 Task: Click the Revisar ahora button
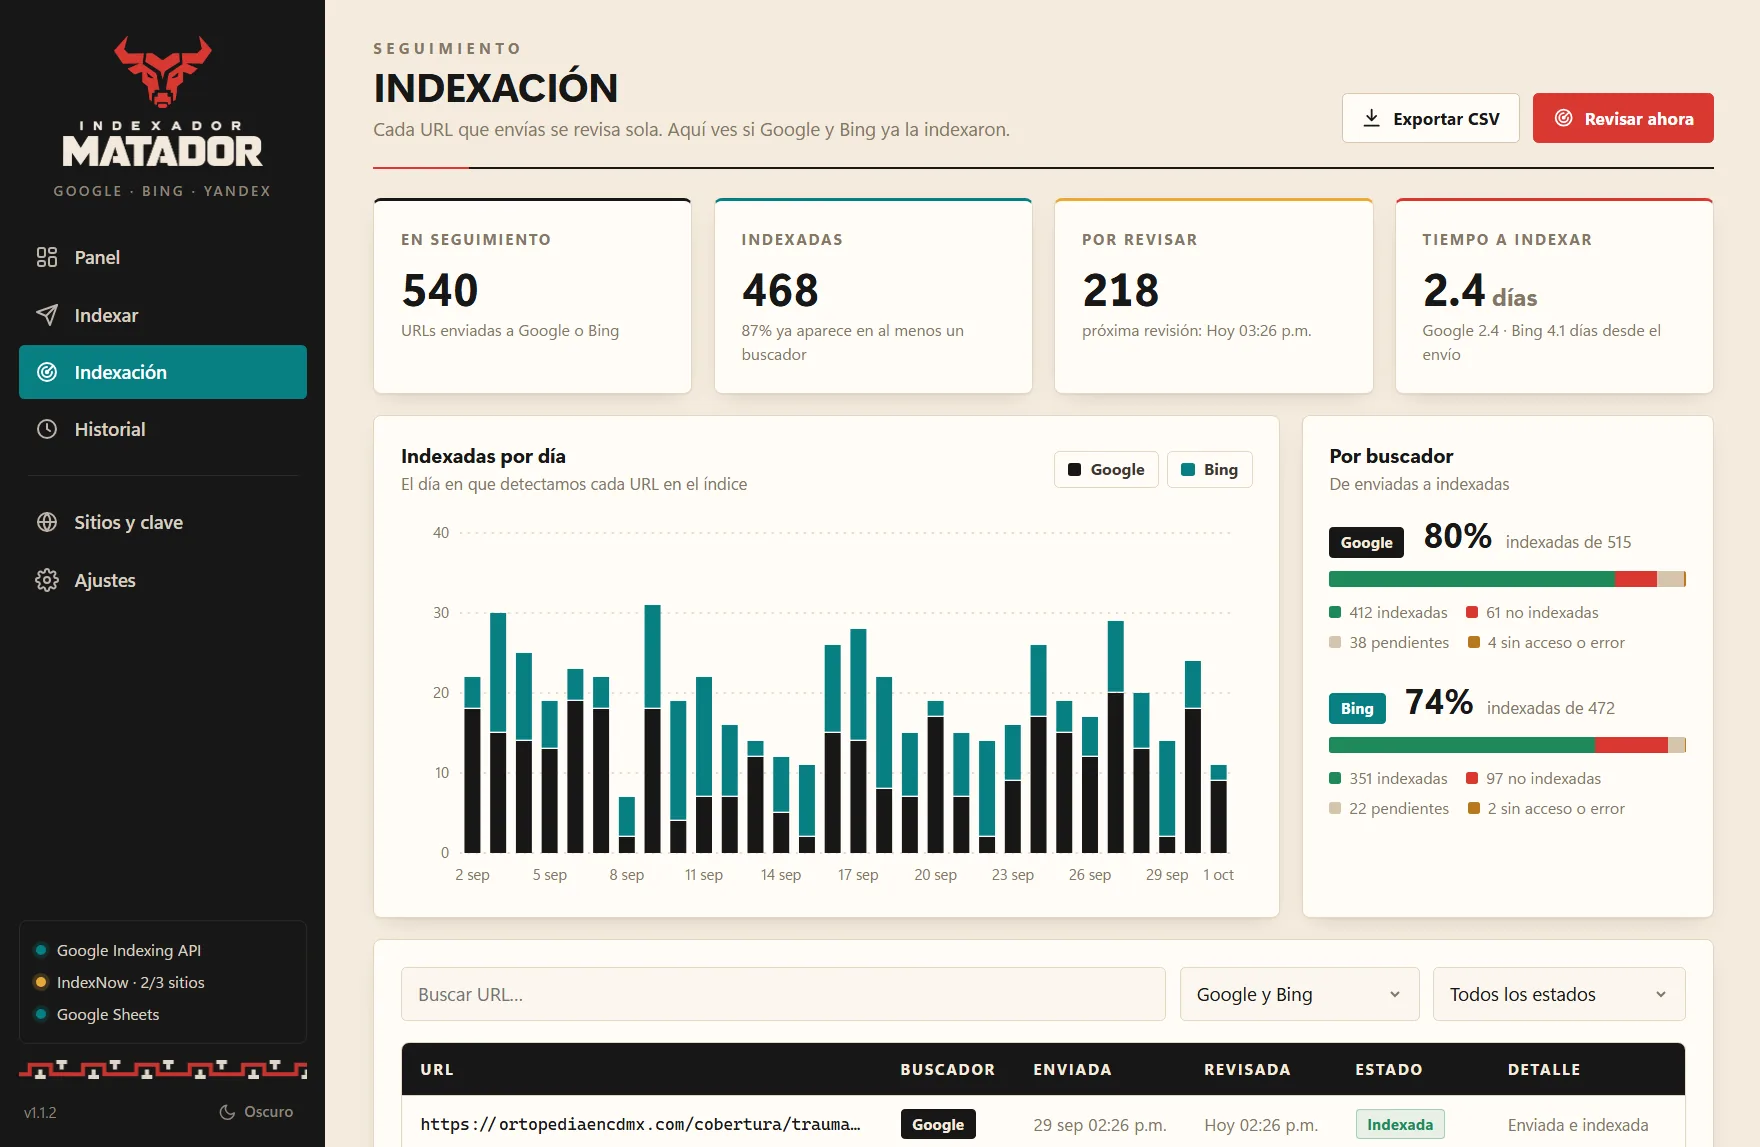click(1623, 118)
